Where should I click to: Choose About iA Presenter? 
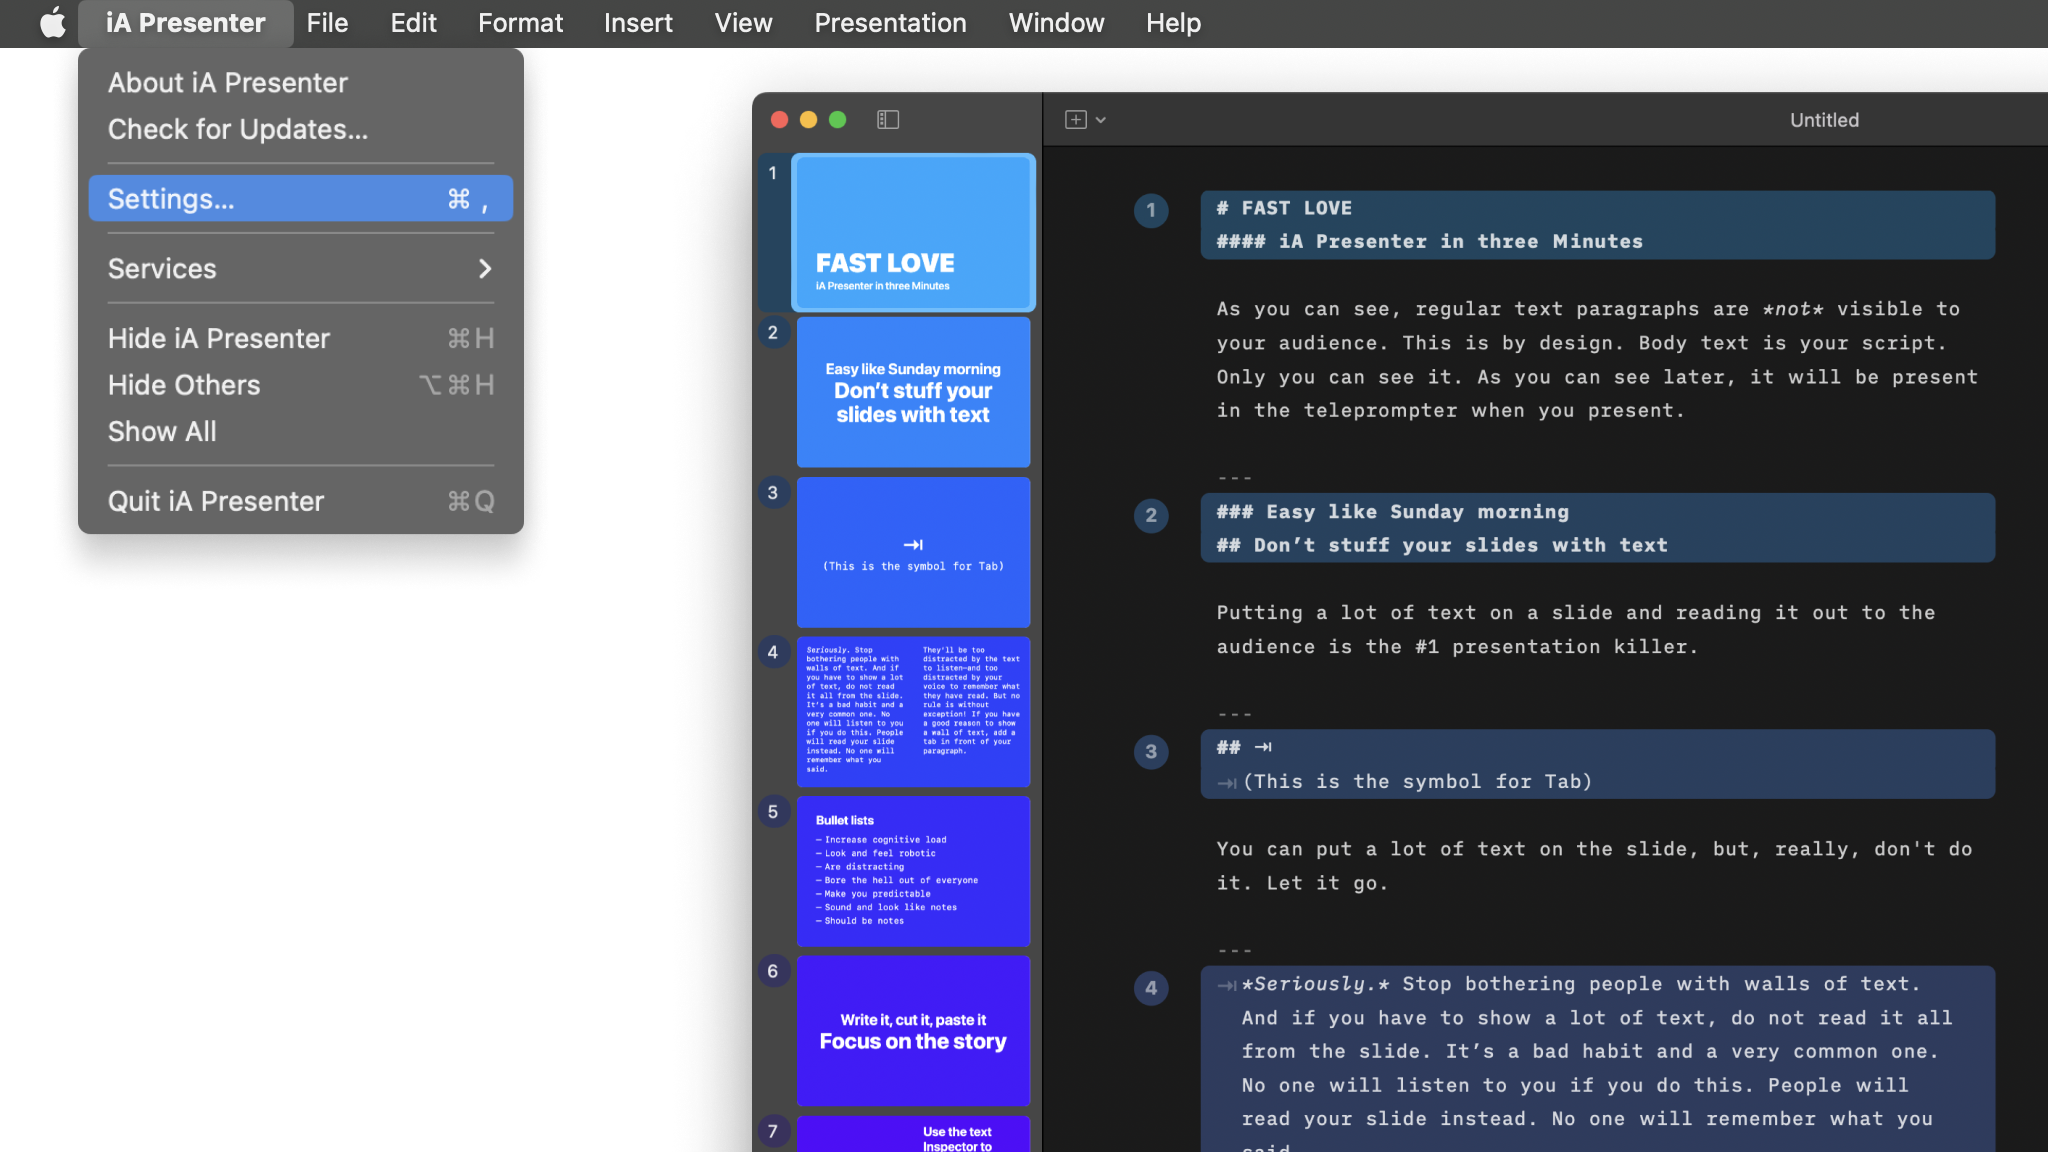(x=300, y=83)
